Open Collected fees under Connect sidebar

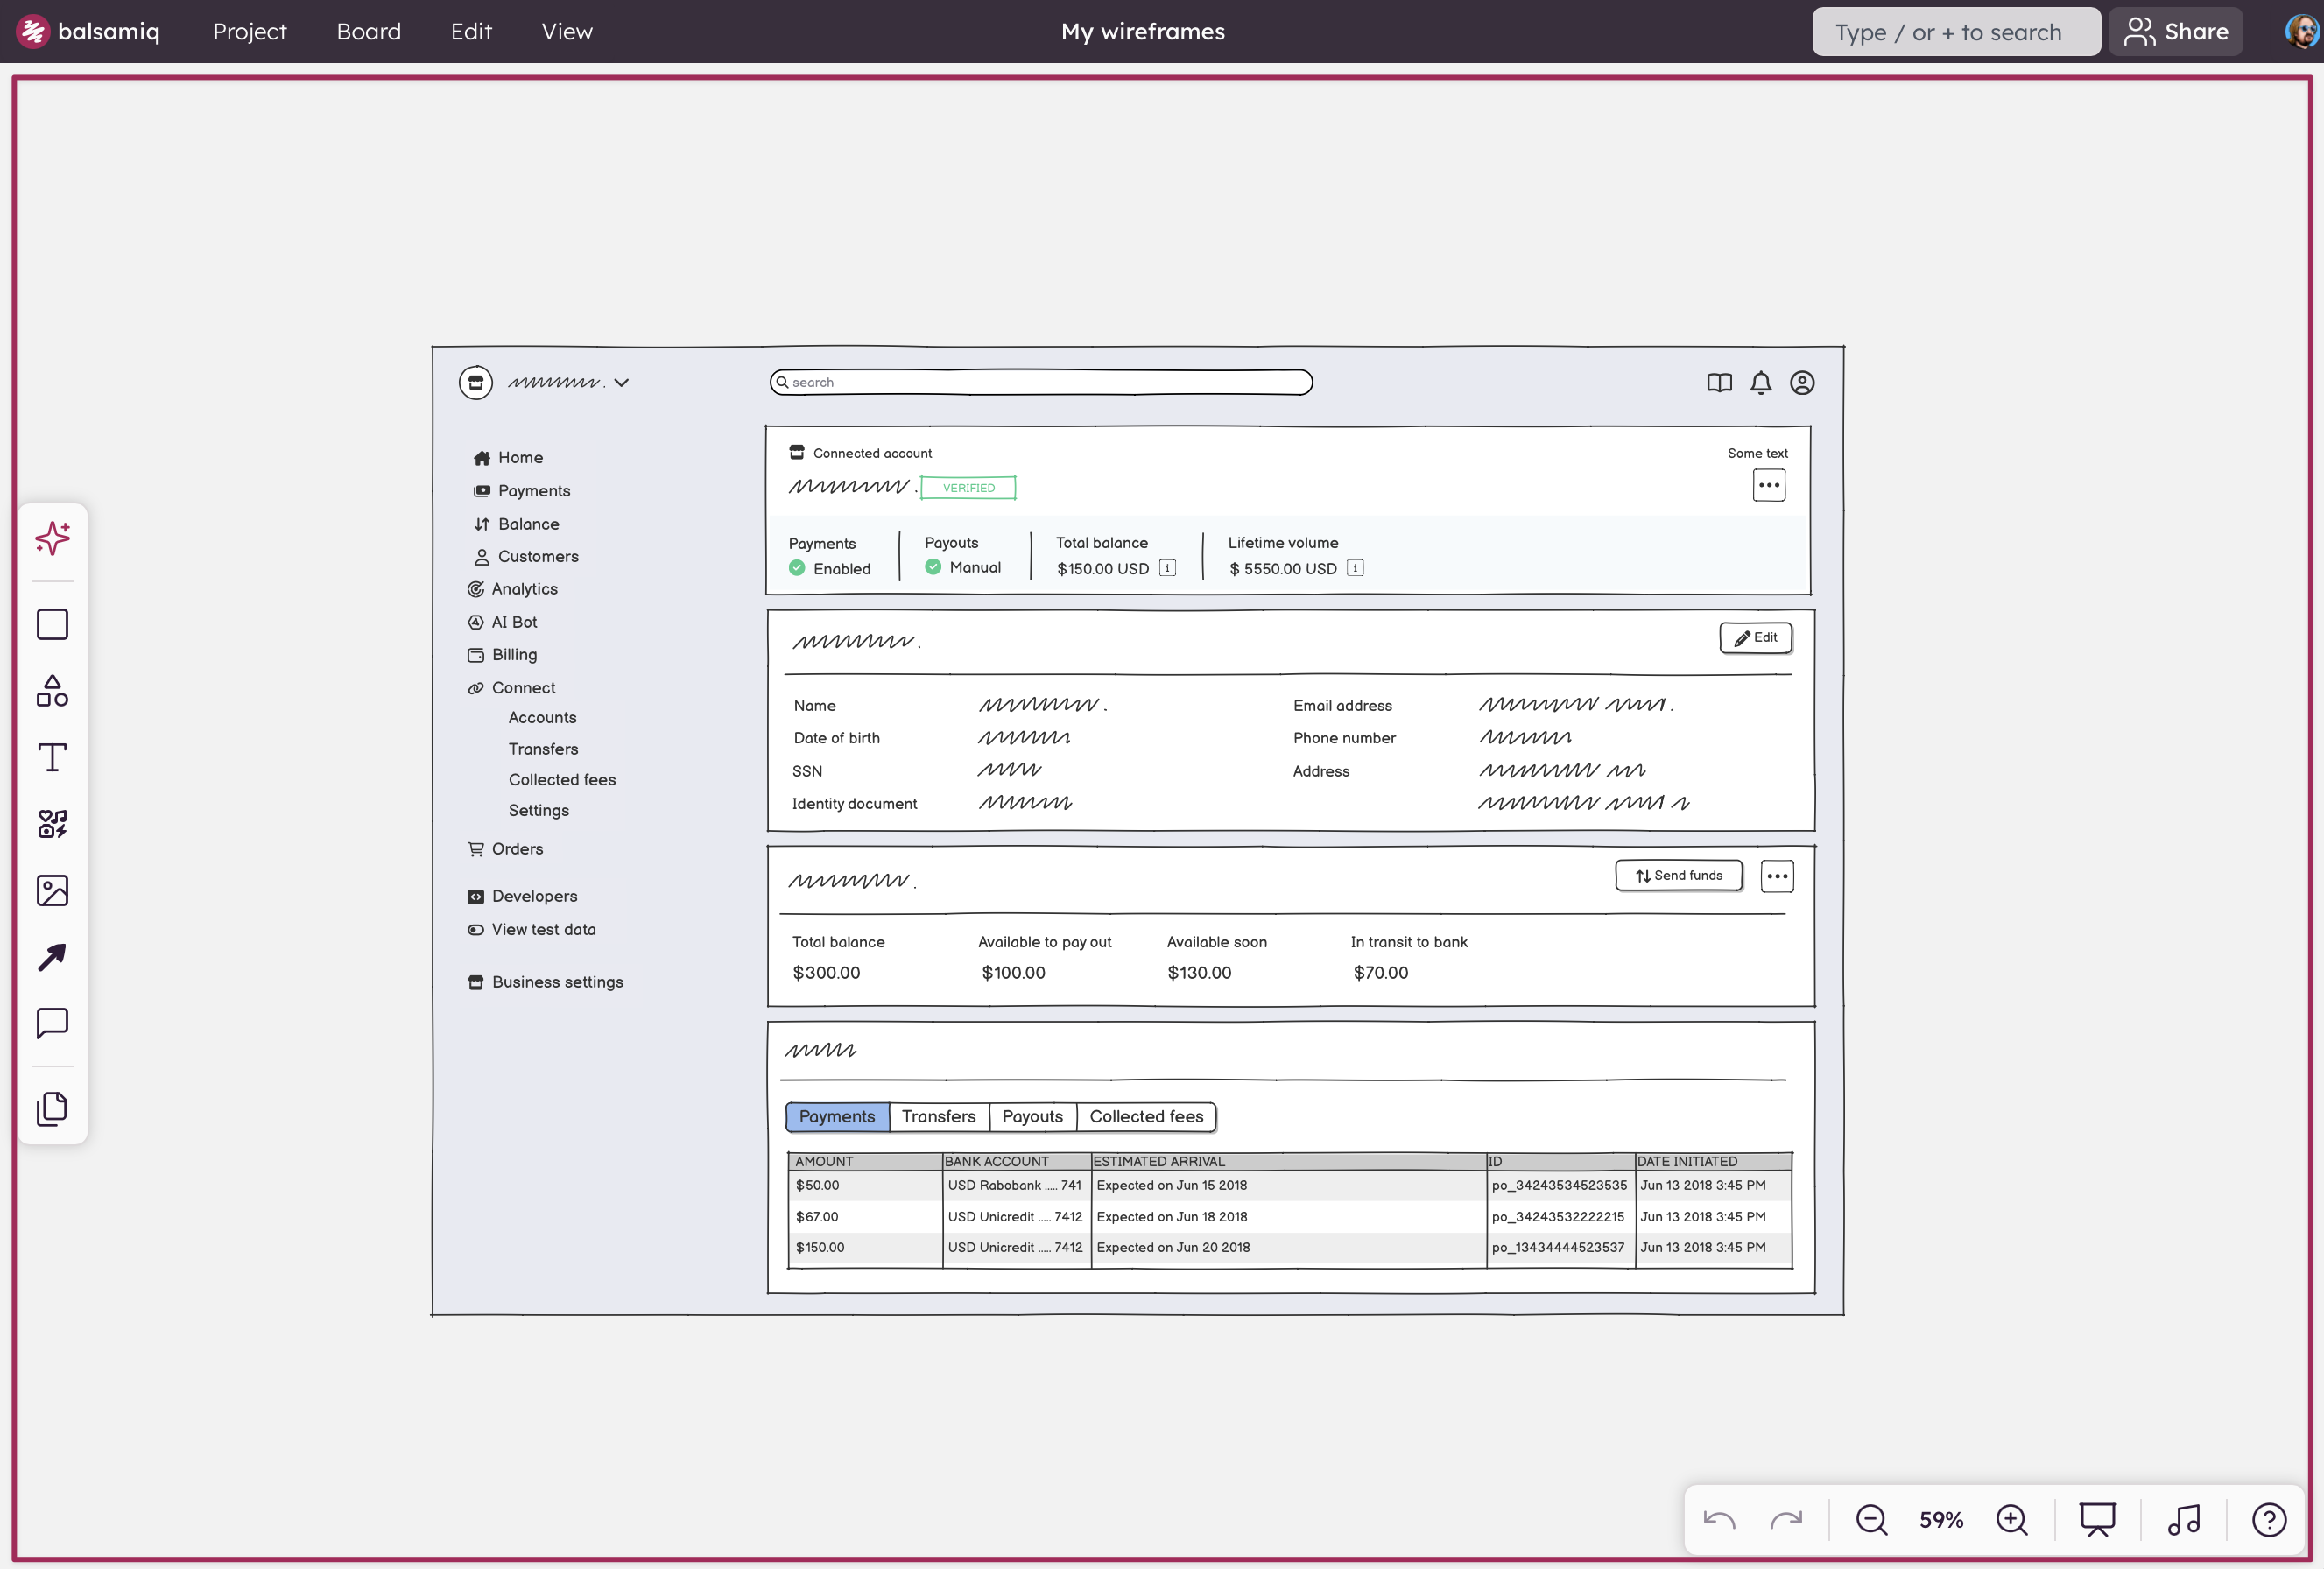562,780
